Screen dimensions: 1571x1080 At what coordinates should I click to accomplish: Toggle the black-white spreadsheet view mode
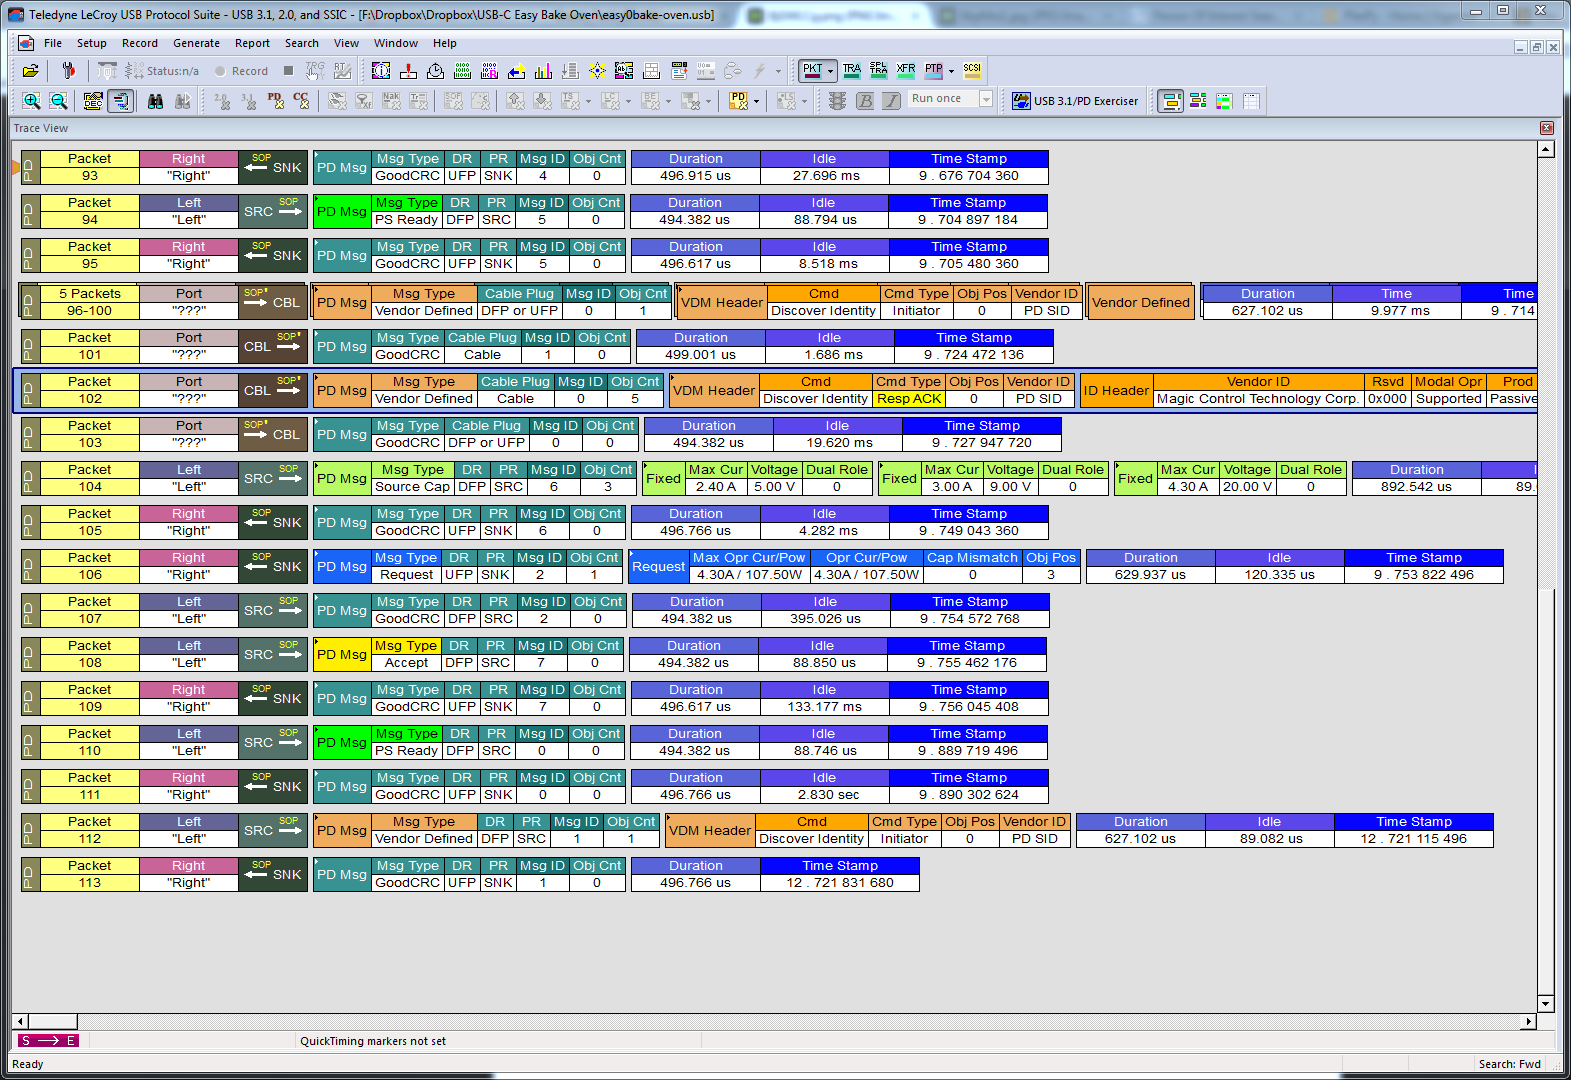point(1251,101)
